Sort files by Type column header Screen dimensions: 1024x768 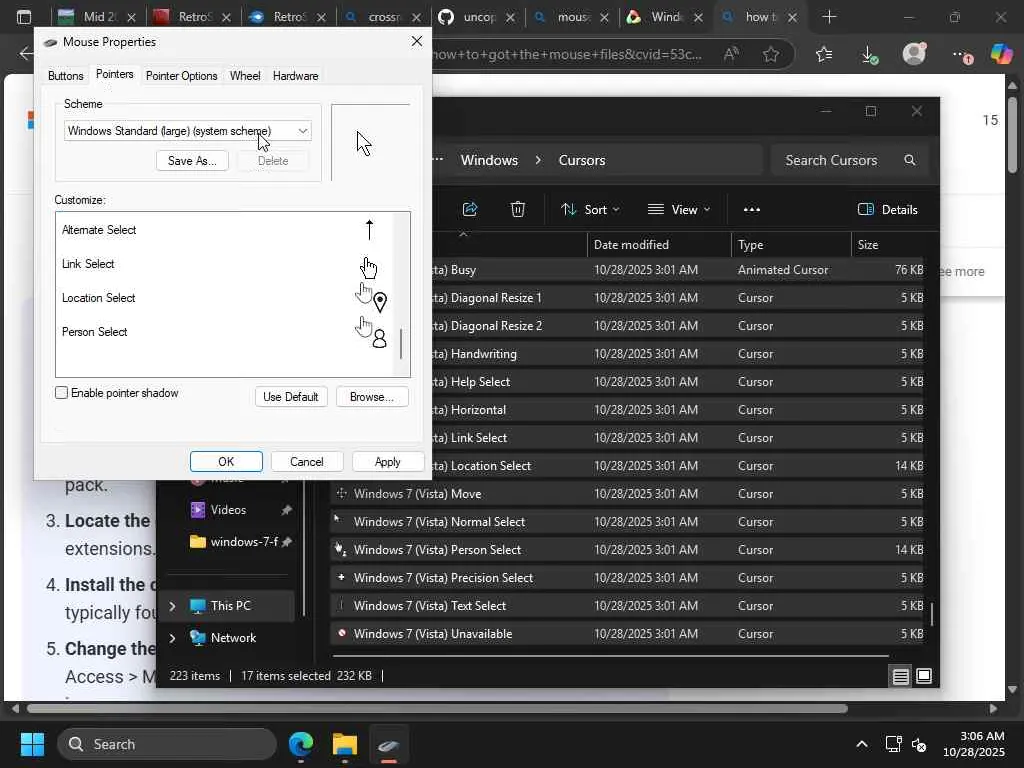coord(790,245)
